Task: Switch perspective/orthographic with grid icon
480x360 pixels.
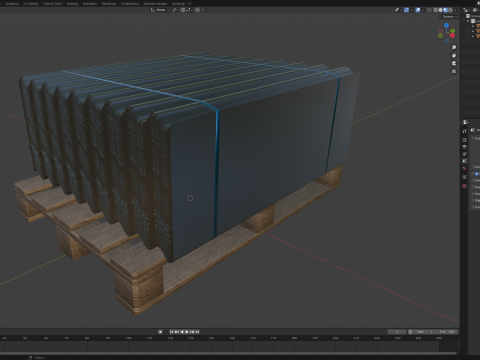Action: pyautogui.click(x=454, y=71)
